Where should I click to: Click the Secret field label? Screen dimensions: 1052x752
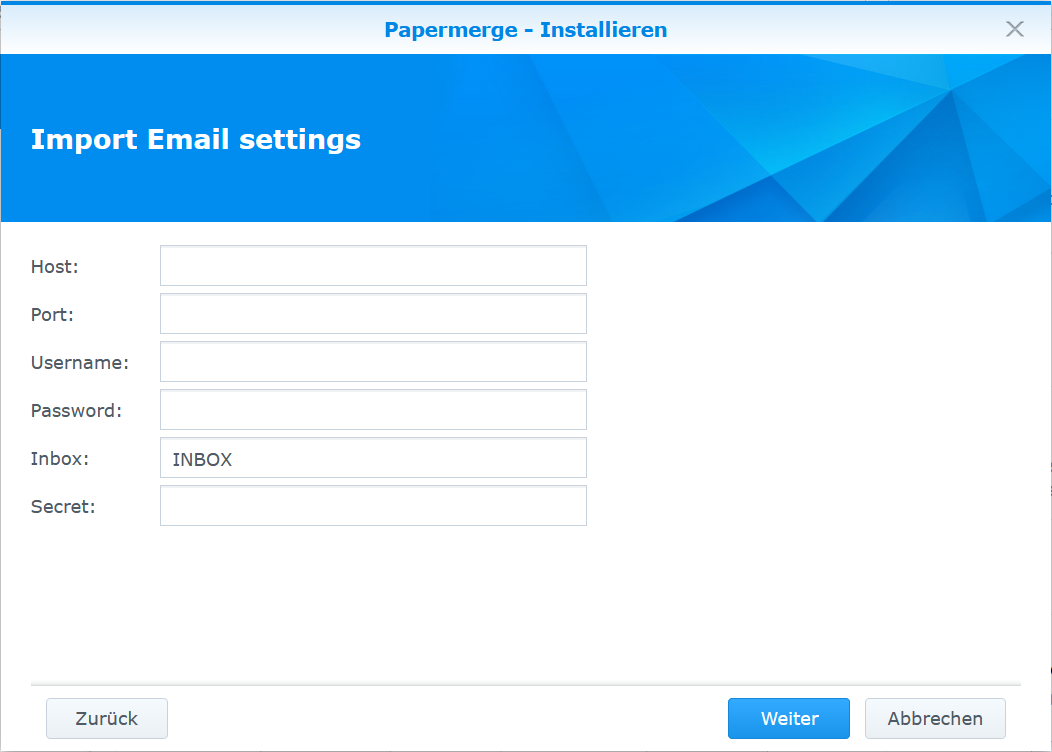[61, 507]
